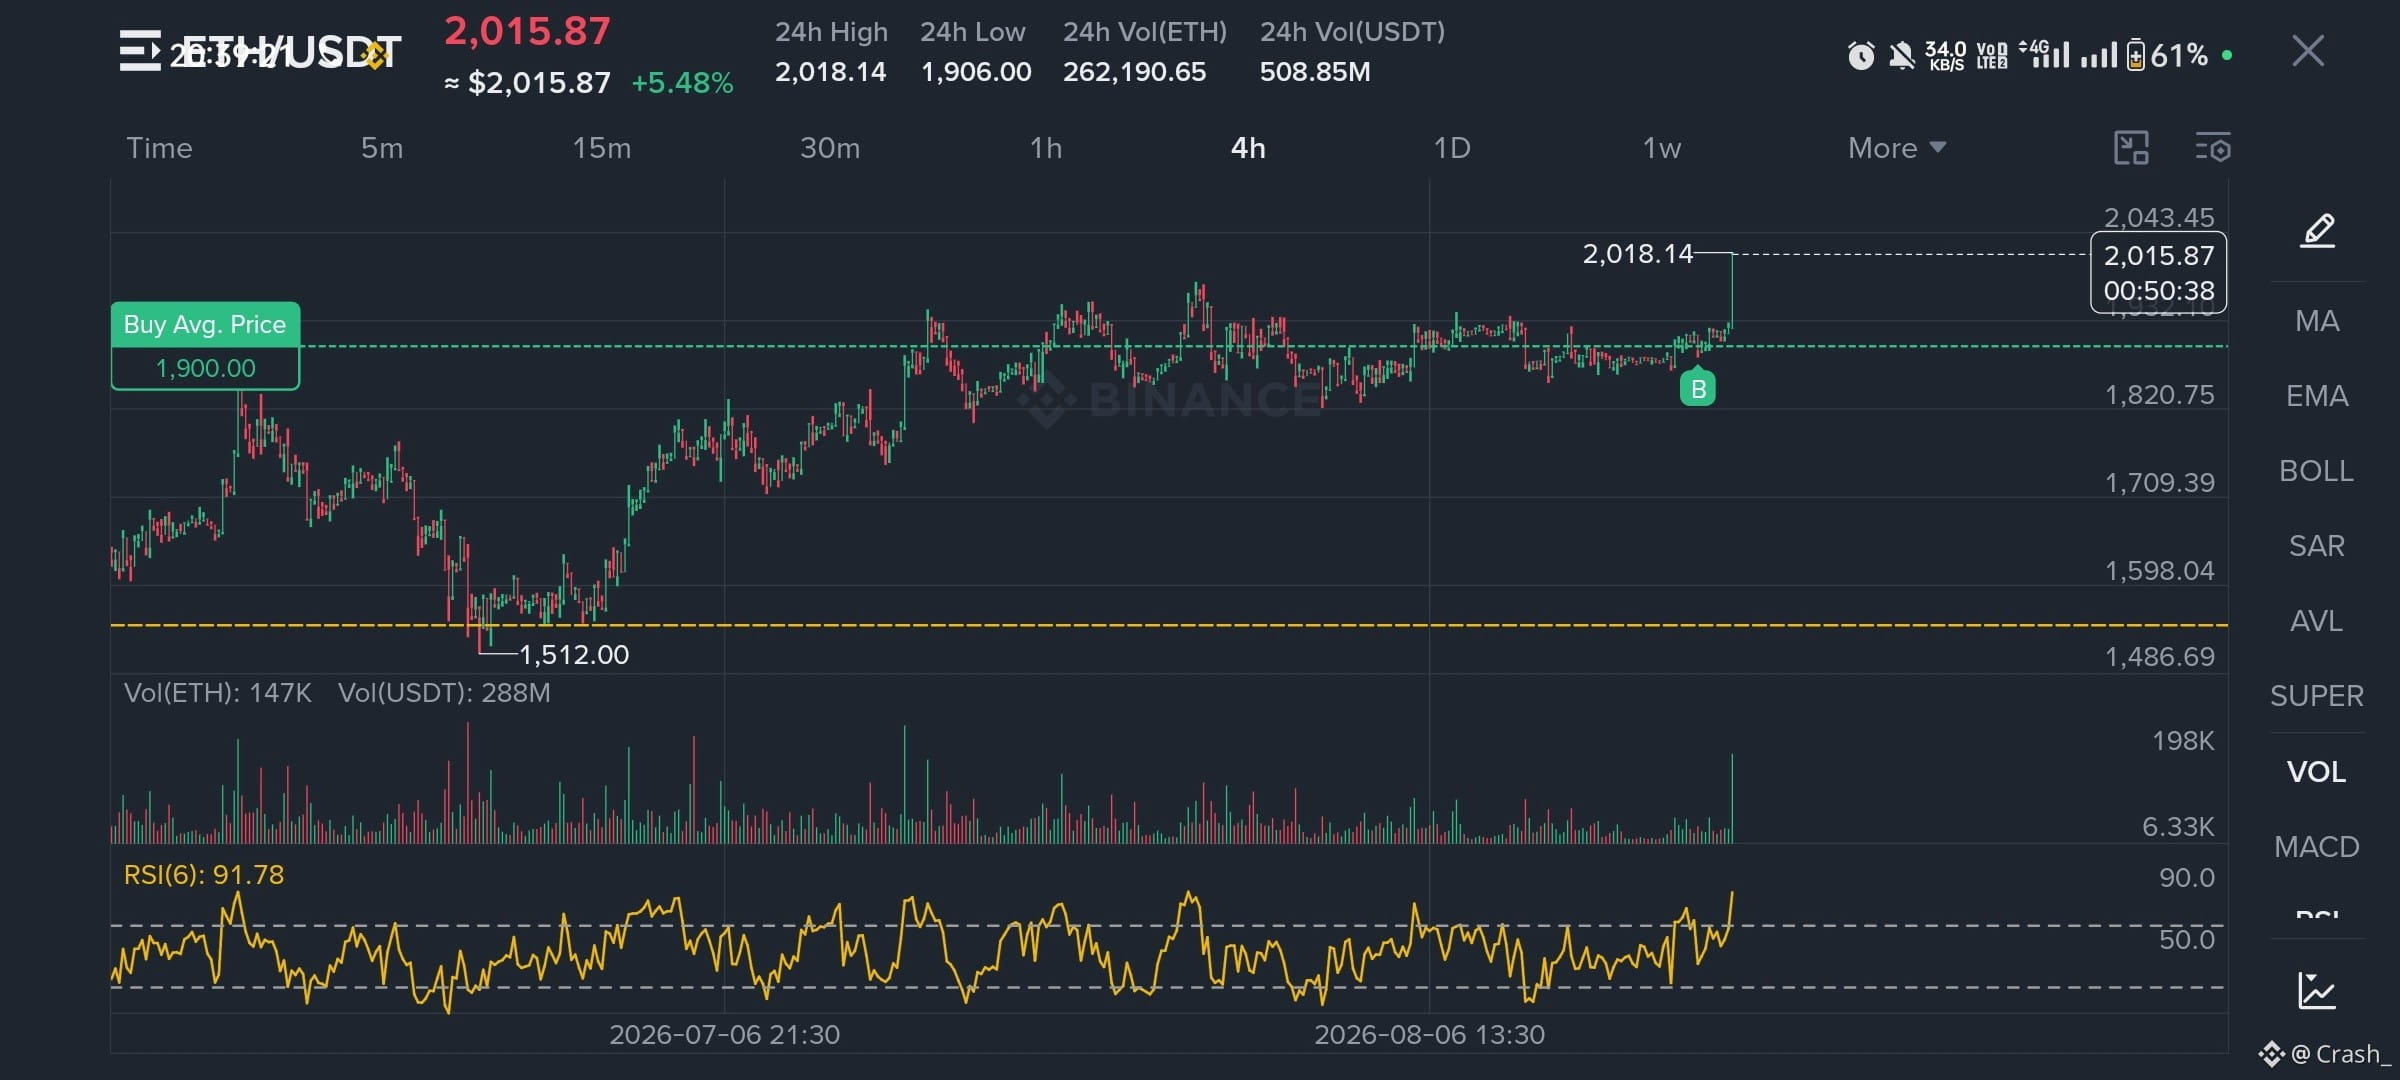Close the fullscreen chart with X

point(2308,51)
